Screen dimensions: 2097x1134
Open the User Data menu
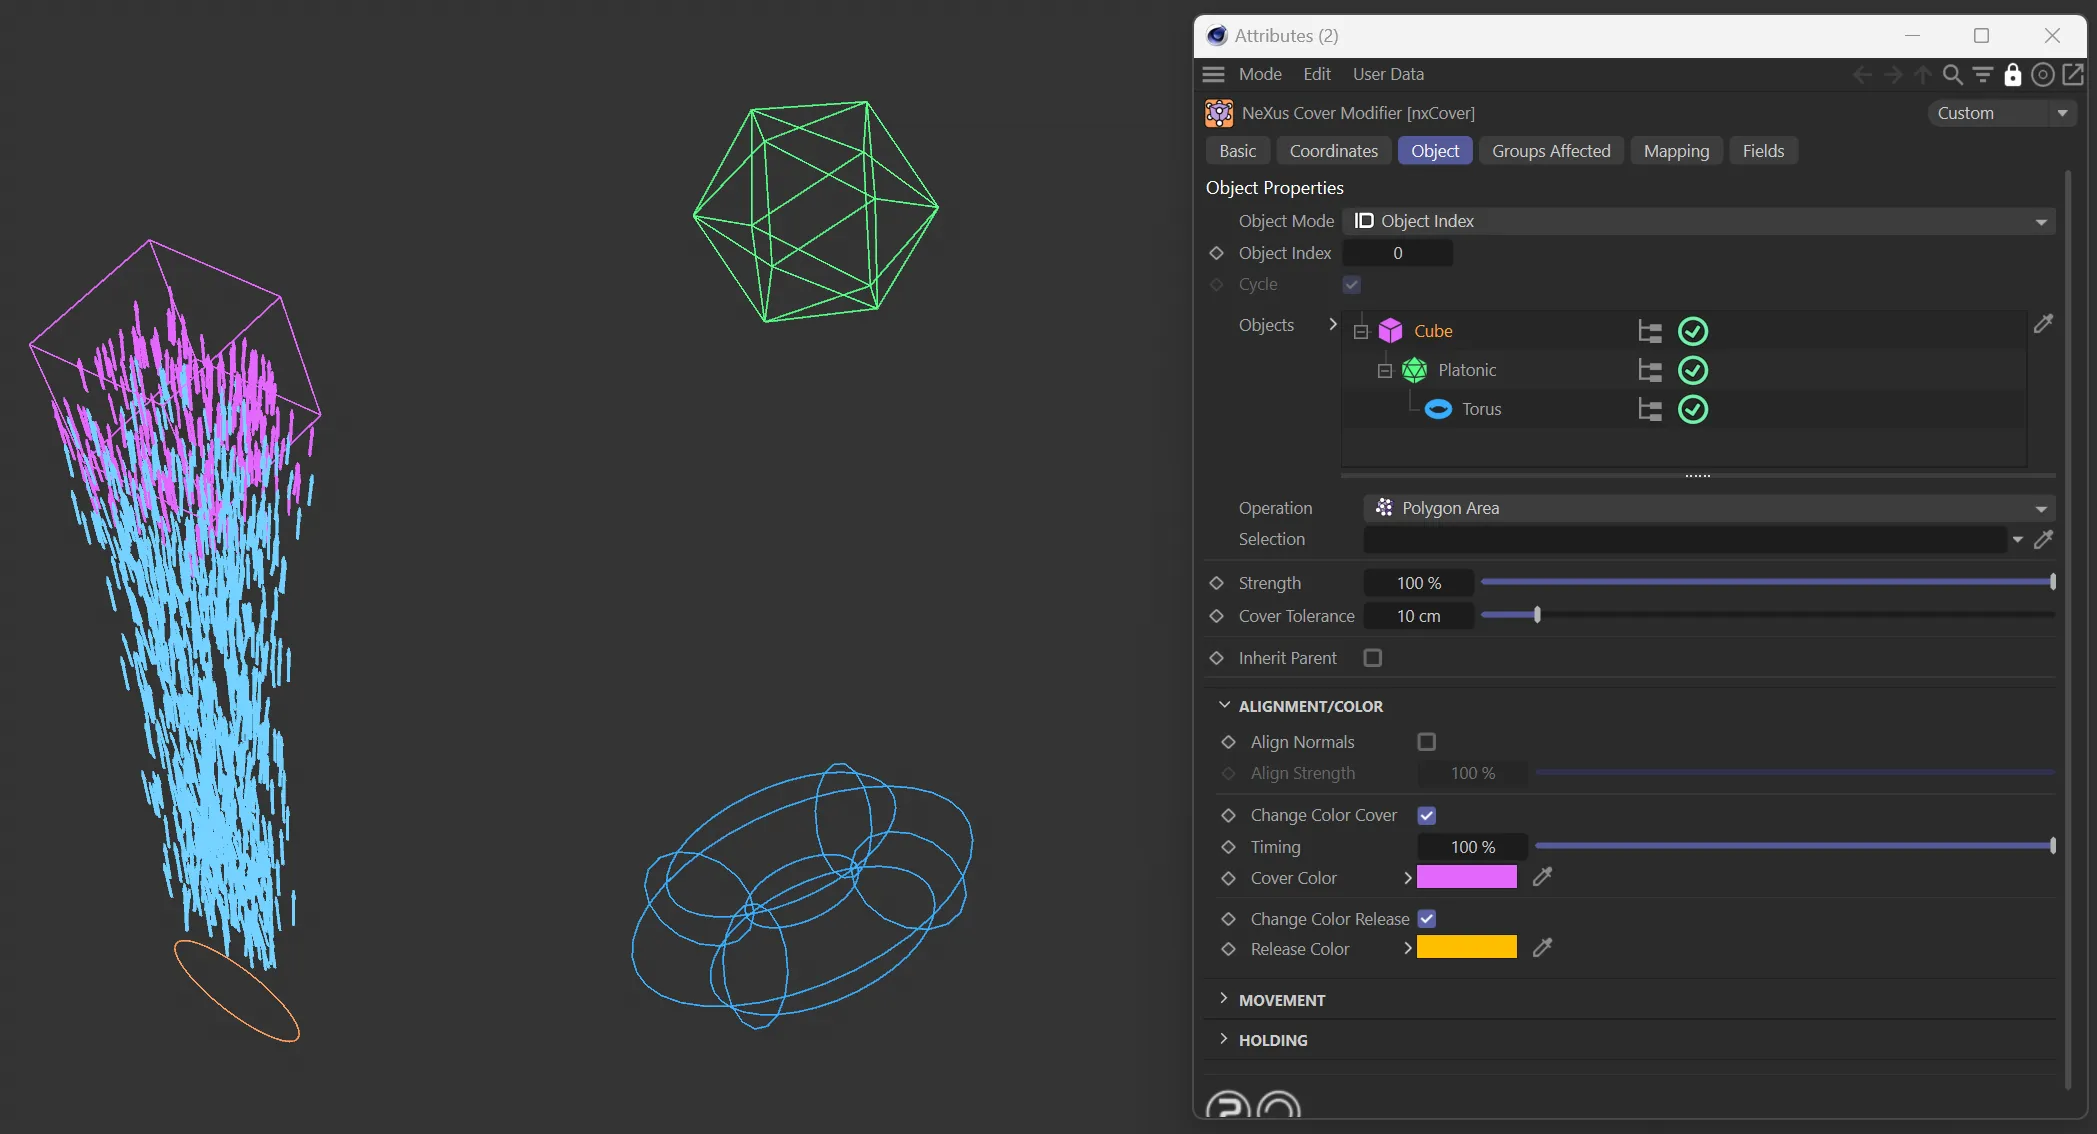coord(1388,75)
